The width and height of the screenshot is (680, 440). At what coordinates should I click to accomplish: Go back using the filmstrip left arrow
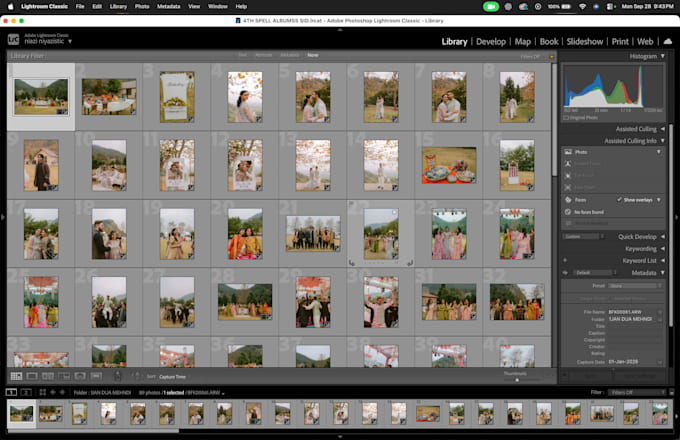(53, 392)
